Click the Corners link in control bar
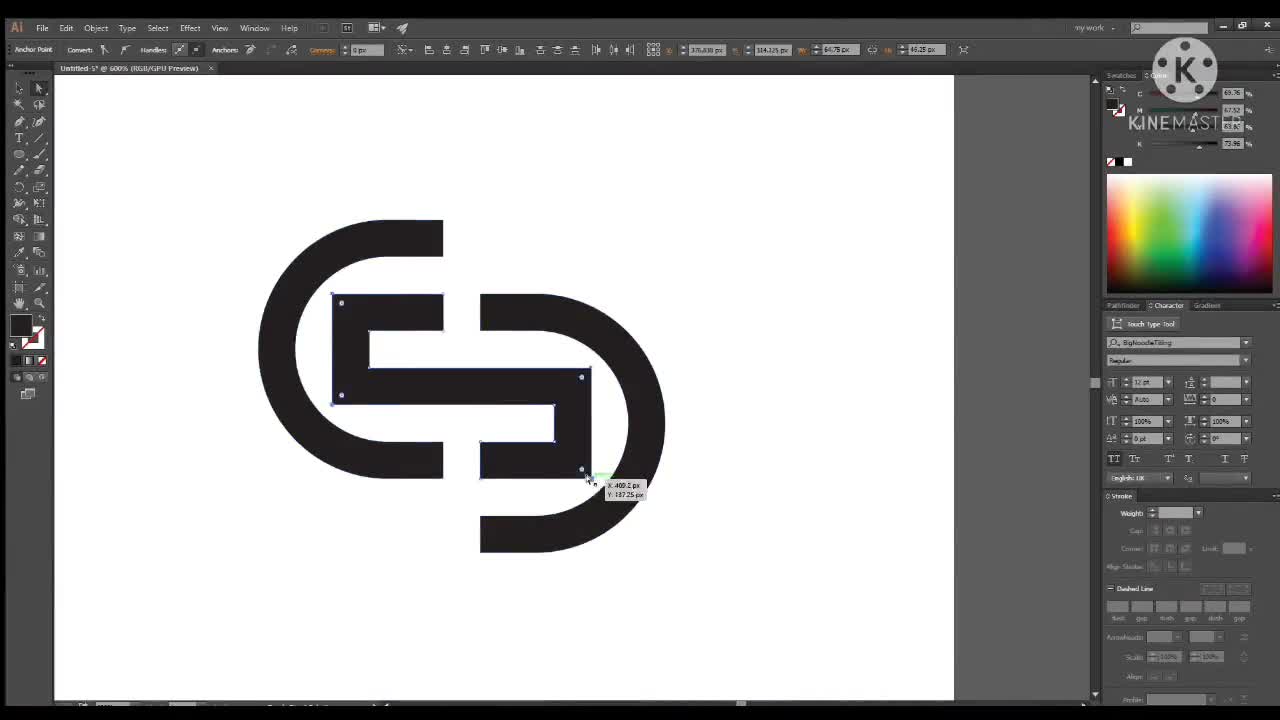 click(x=322, y=50)
